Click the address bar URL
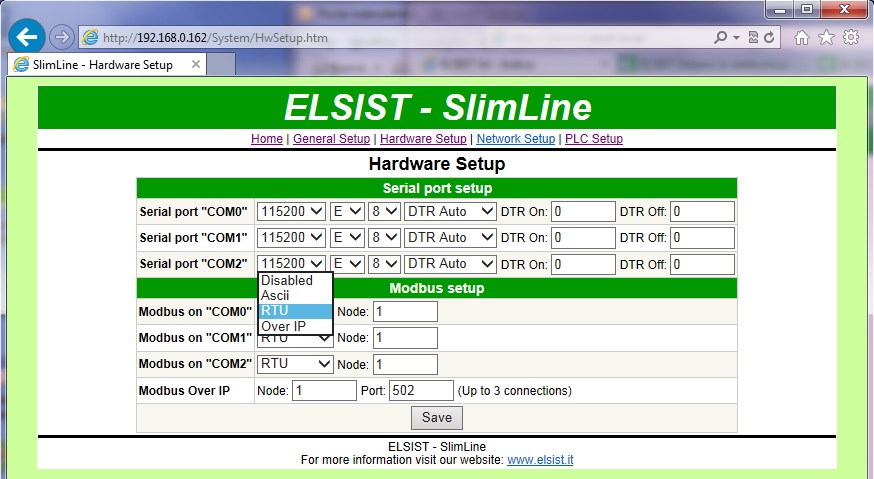The width and height of the screenshot is (874, 479). [215, 38]
